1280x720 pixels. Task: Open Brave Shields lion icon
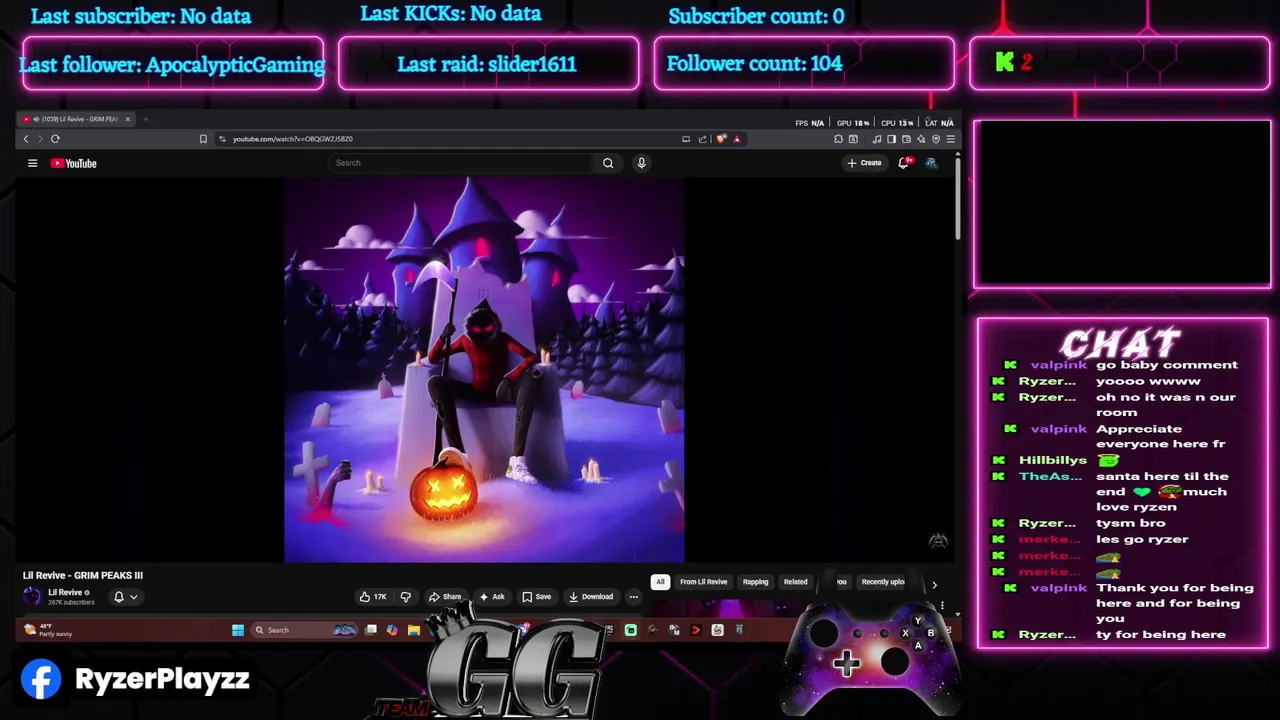tap(721, 139)
